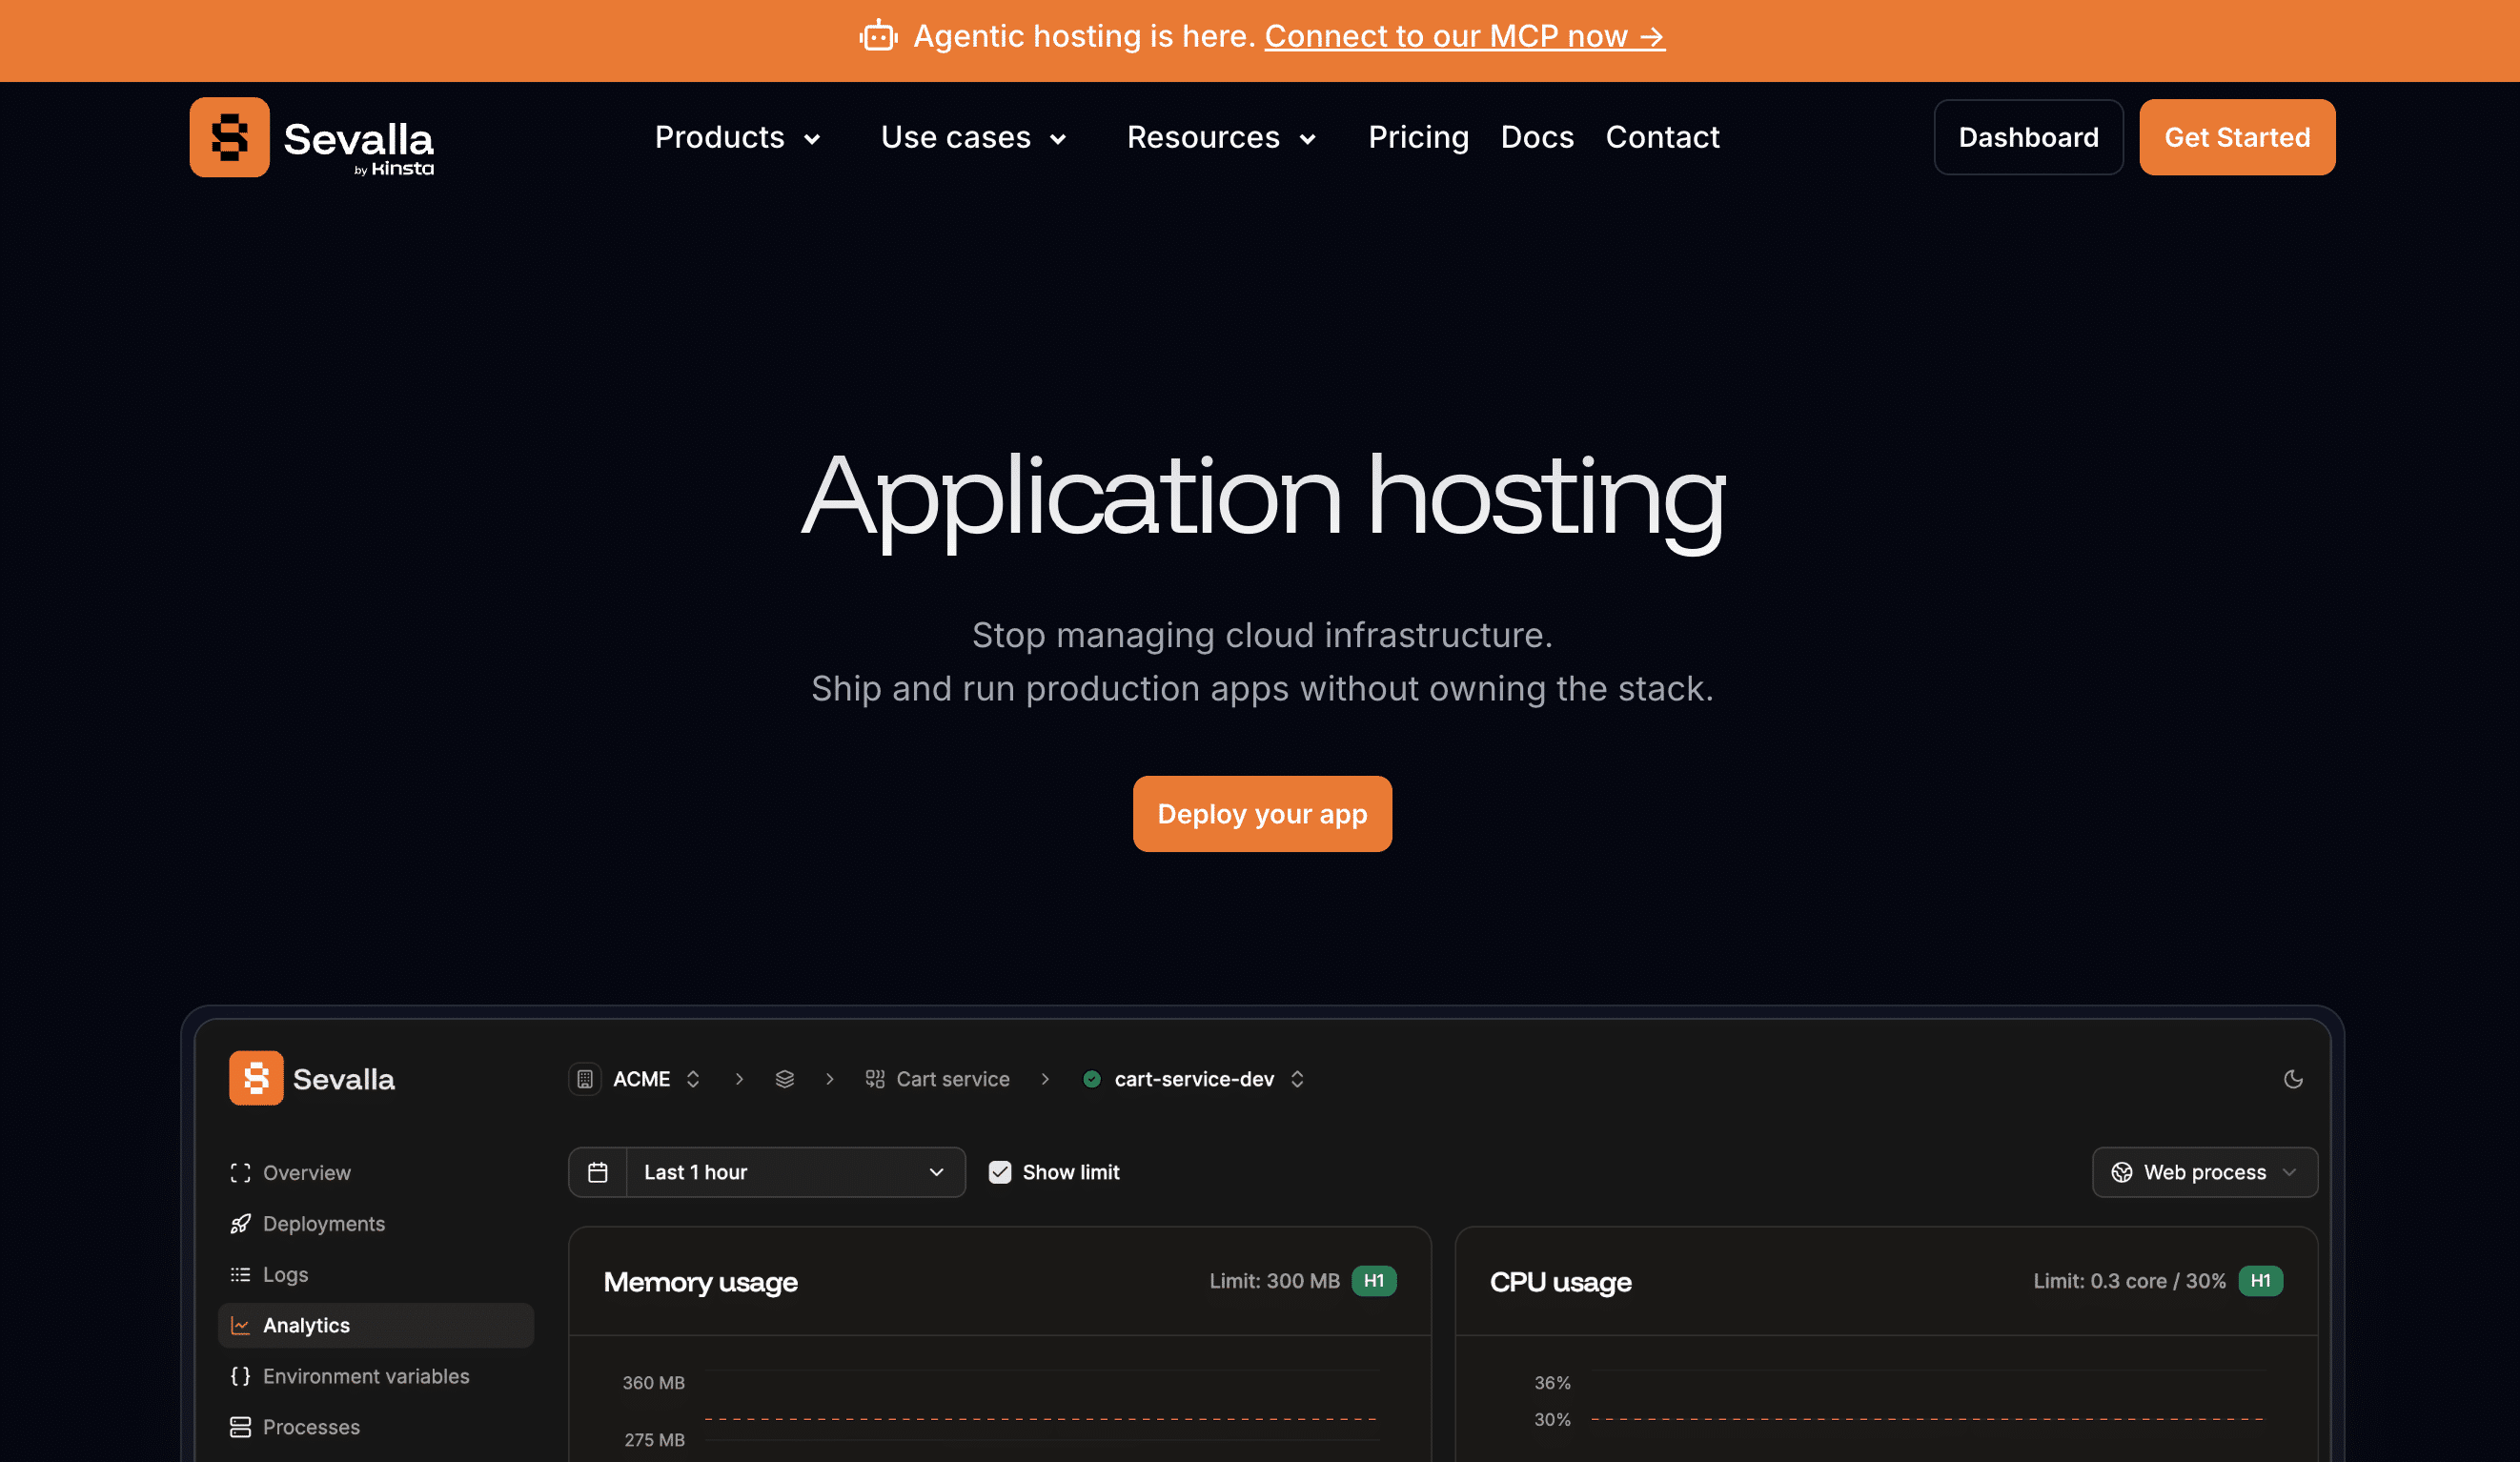Expand the Use cases menu
This screenshot has width=2520, height=1462.
tap(974, 137)
